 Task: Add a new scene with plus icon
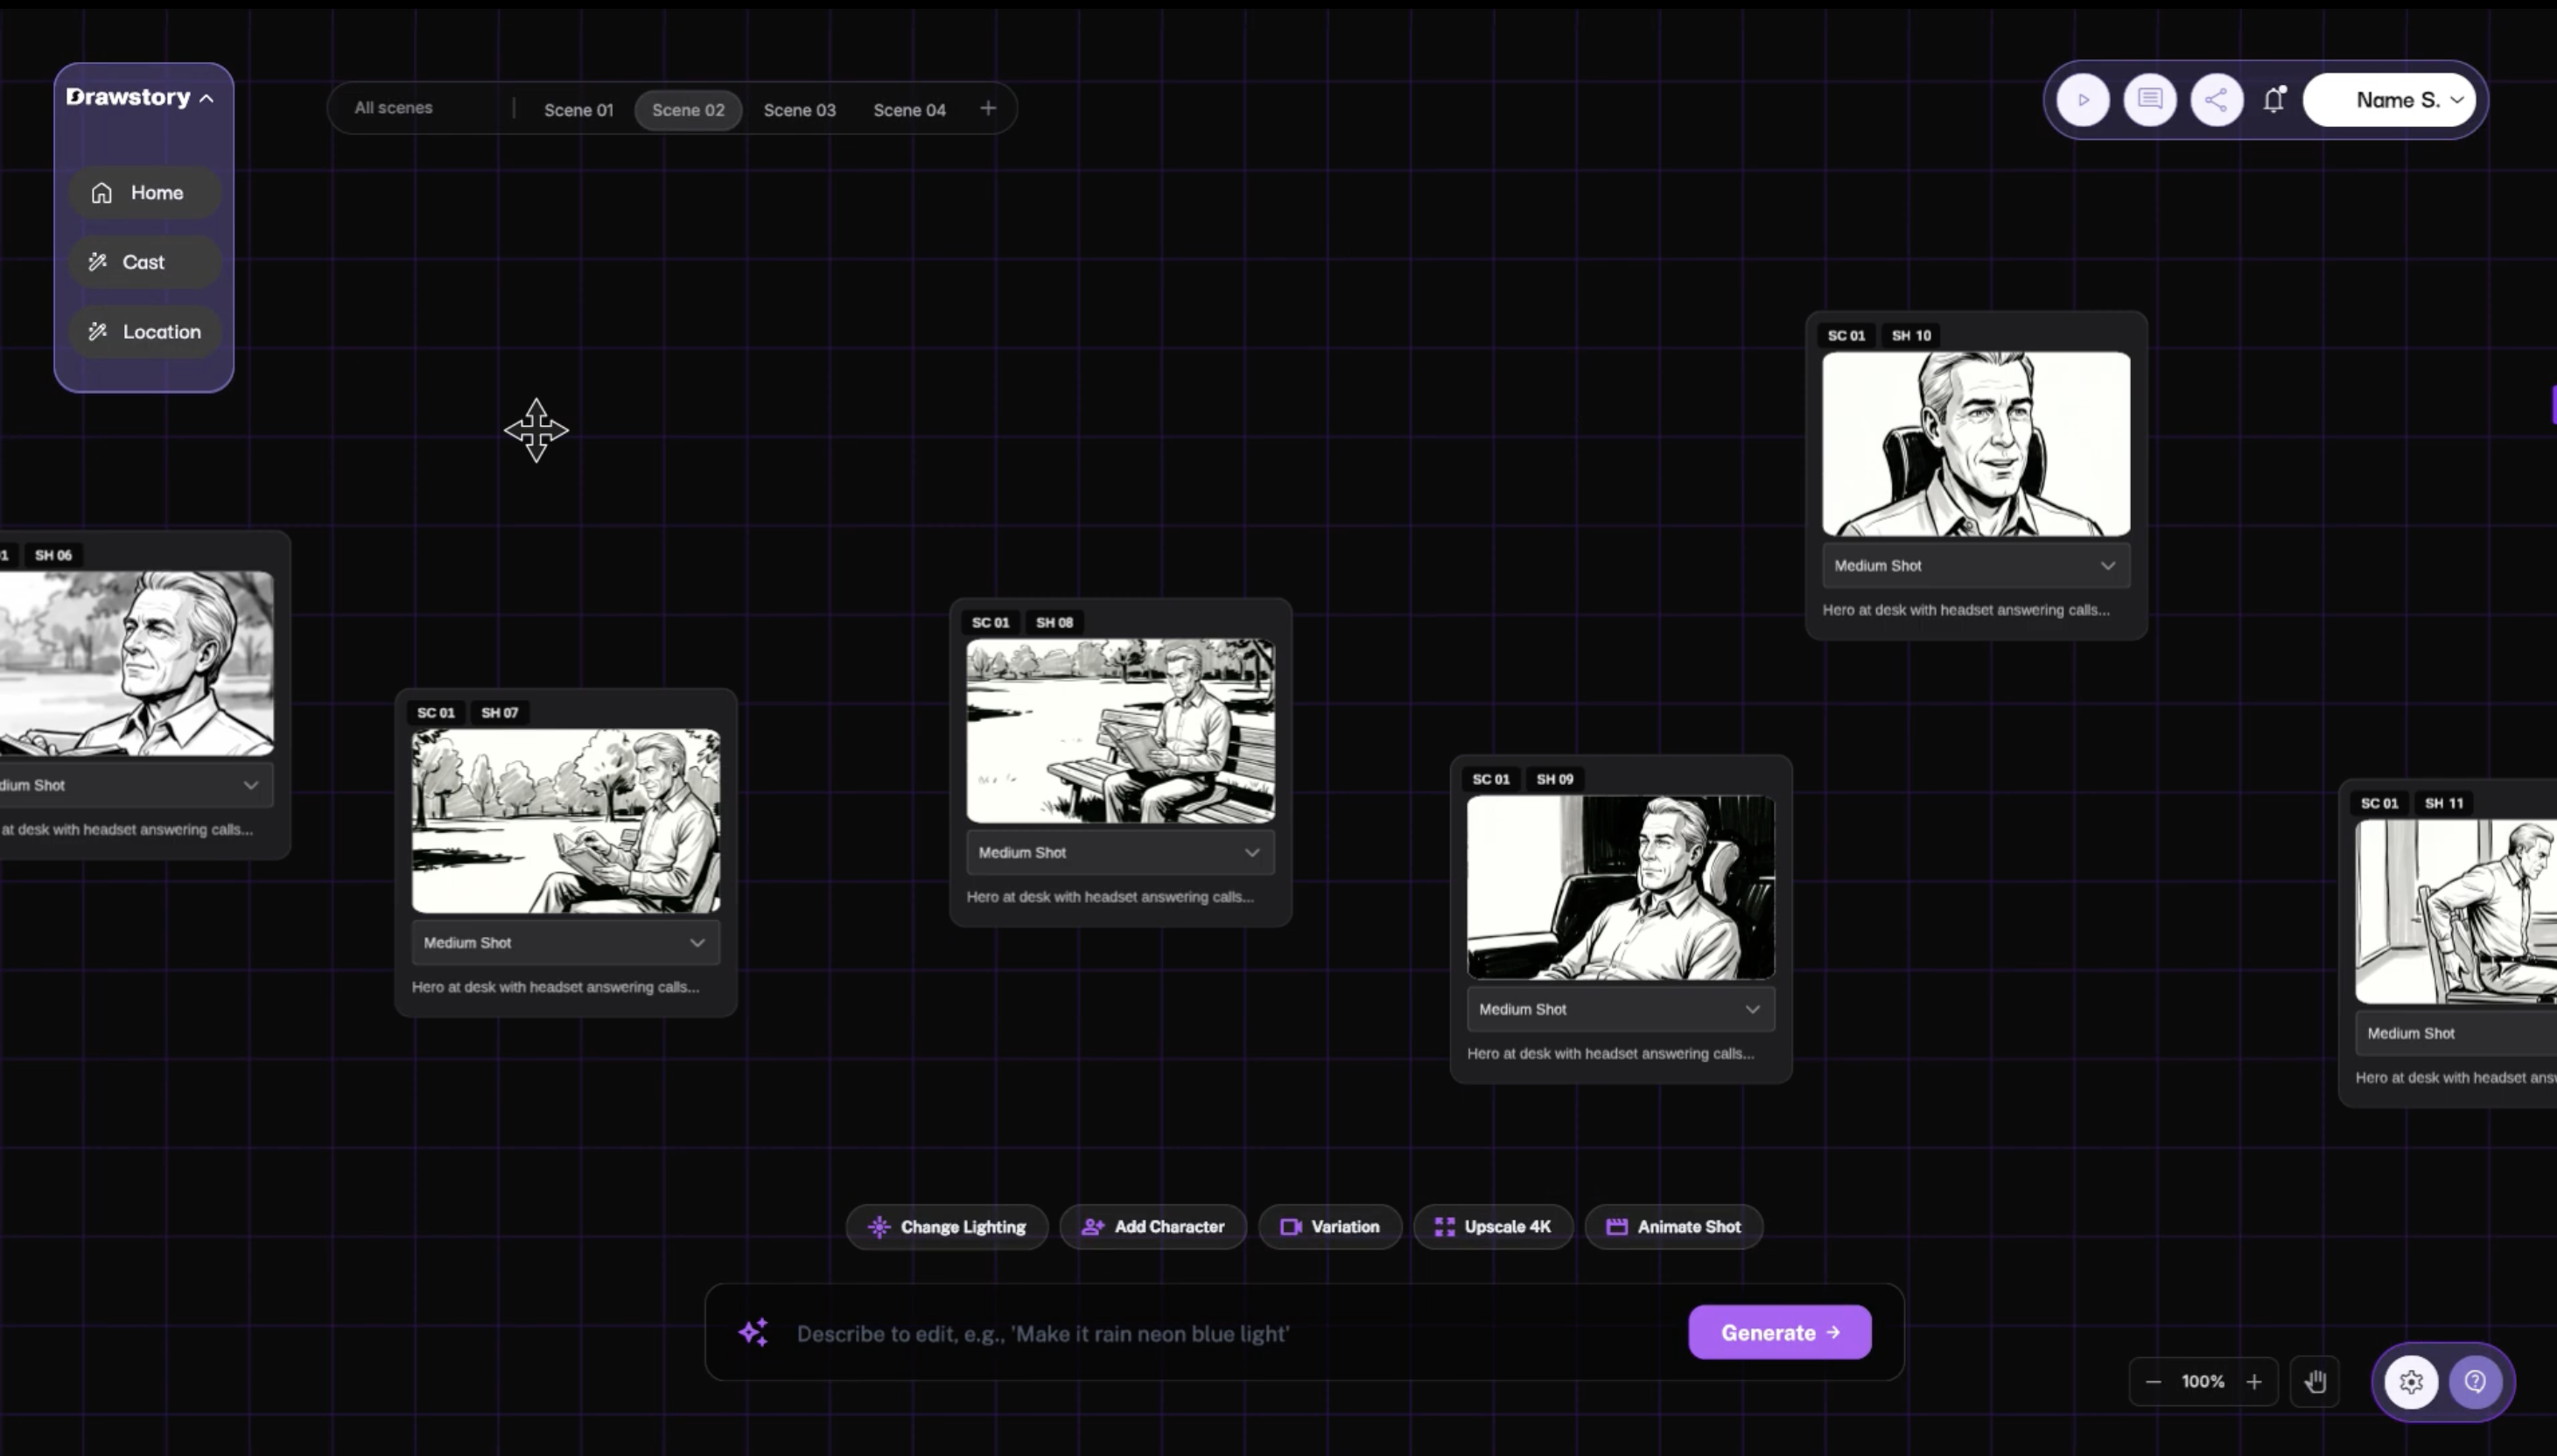[x=988, y=108]
